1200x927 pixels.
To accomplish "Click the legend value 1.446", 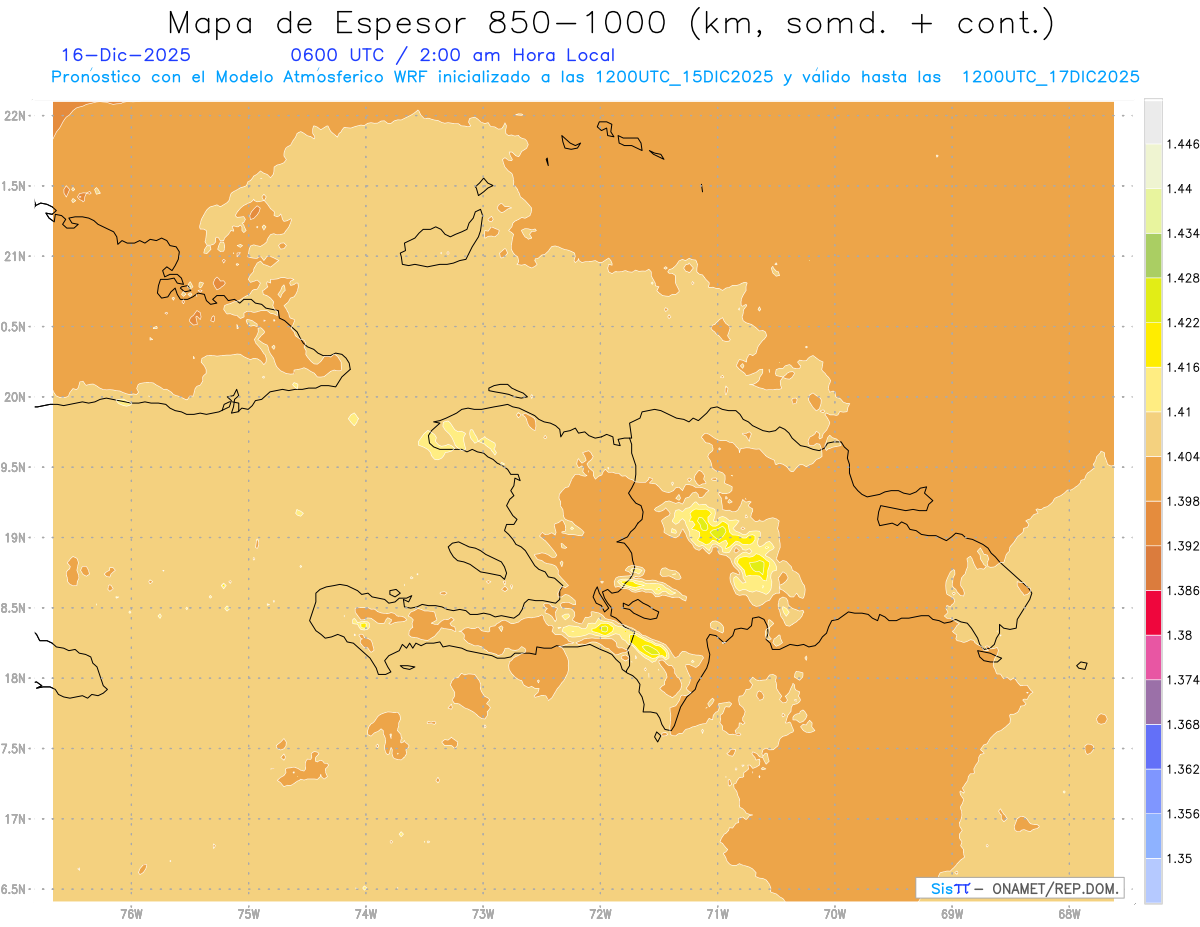I will click(1183, 144).
